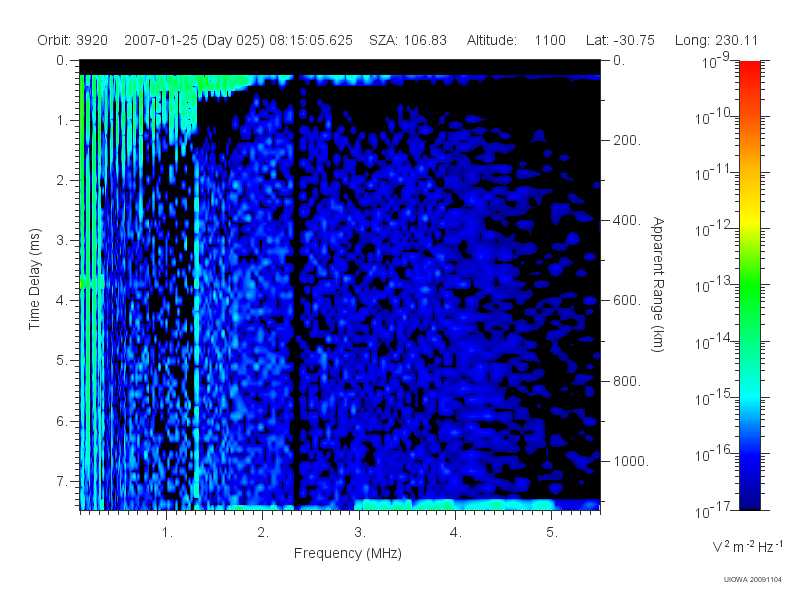Click the '4.' time delay tick label
This screenshot has width=800, height=600.
(61, 301)
